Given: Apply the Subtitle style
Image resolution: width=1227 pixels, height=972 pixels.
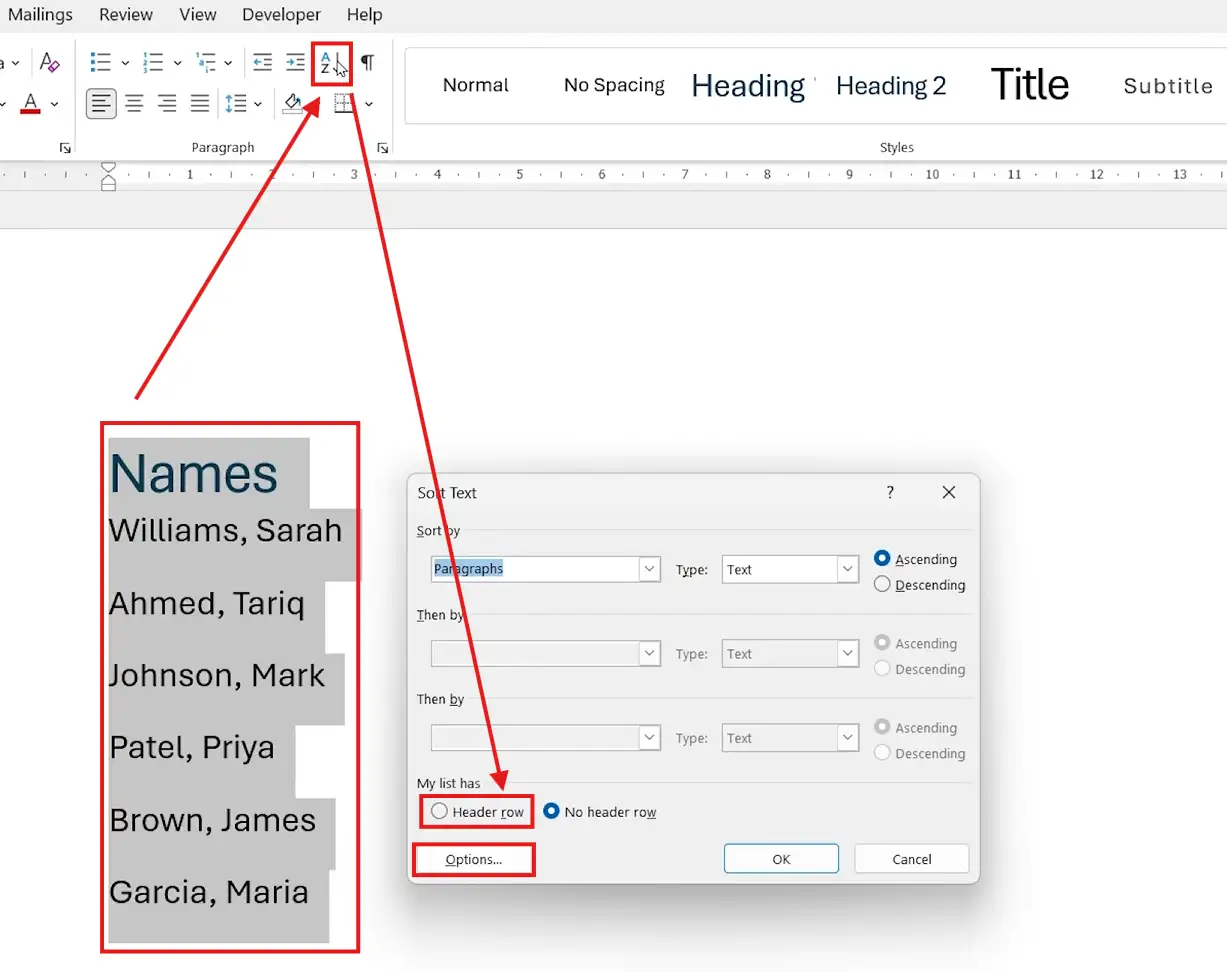Looking at the screenshot, I should coord(1168,86).
